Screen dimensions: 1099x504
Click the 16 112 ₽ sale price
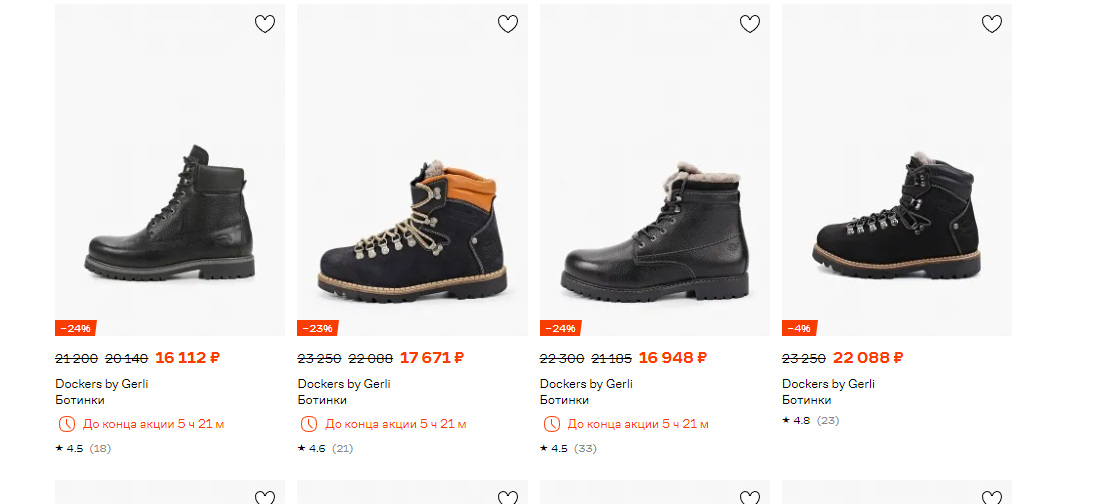pos(187,357)
